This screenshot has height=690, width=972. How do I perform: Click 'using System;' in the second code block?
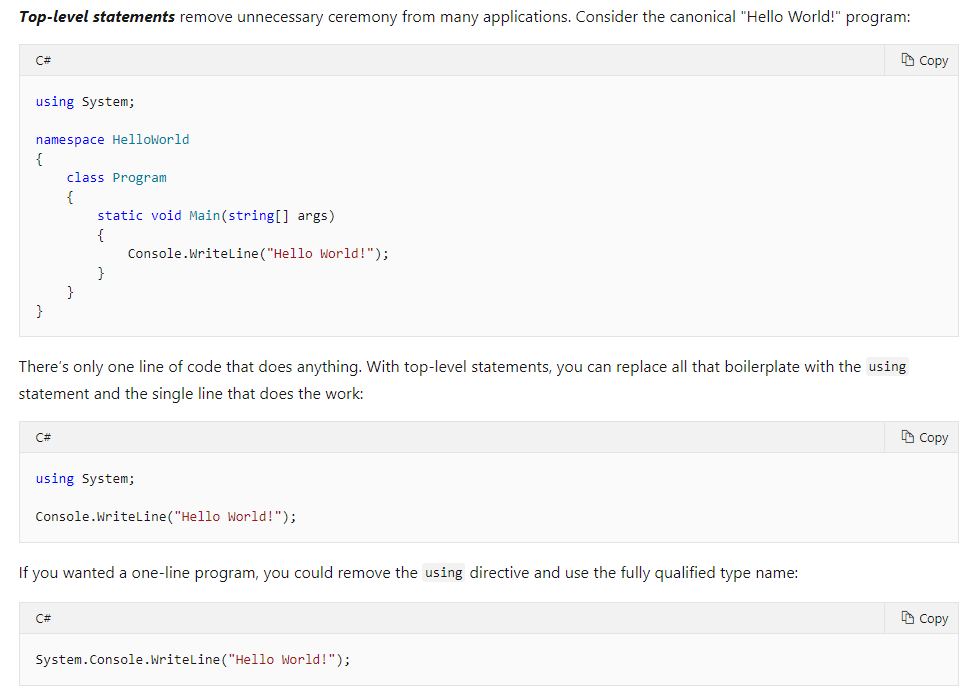(85, 479)
